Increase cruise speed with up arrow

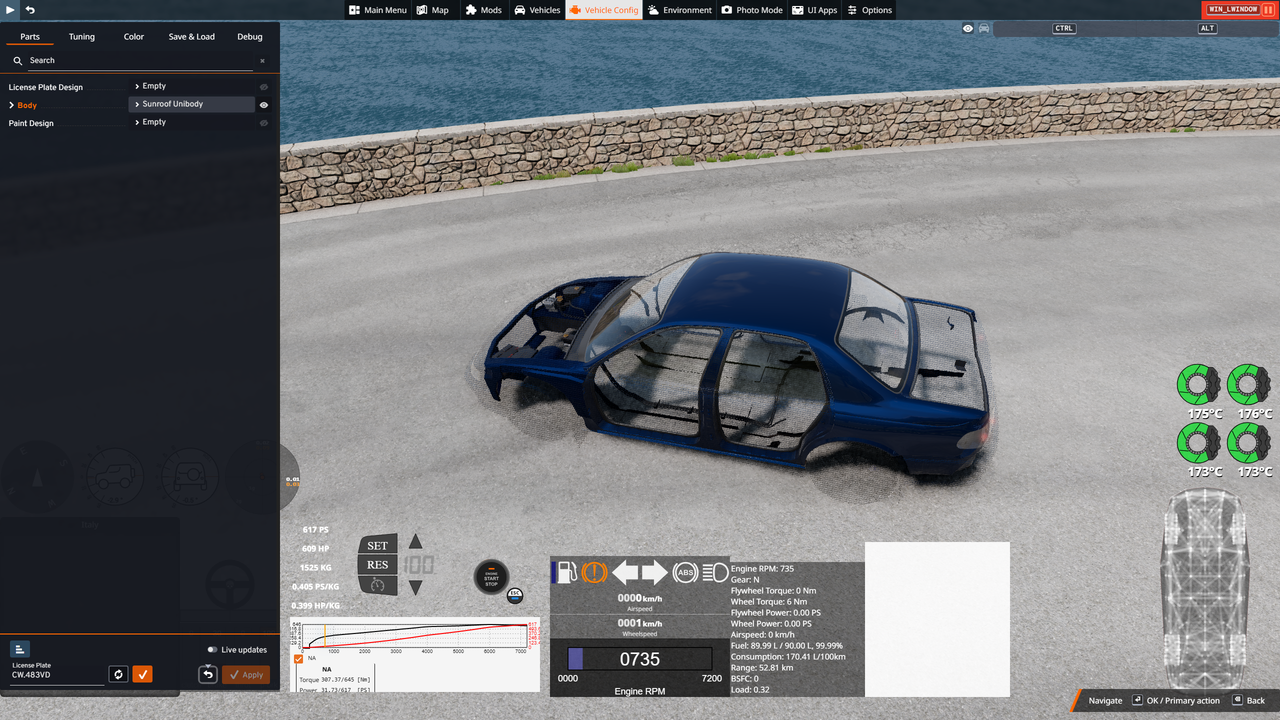(416, 542)
